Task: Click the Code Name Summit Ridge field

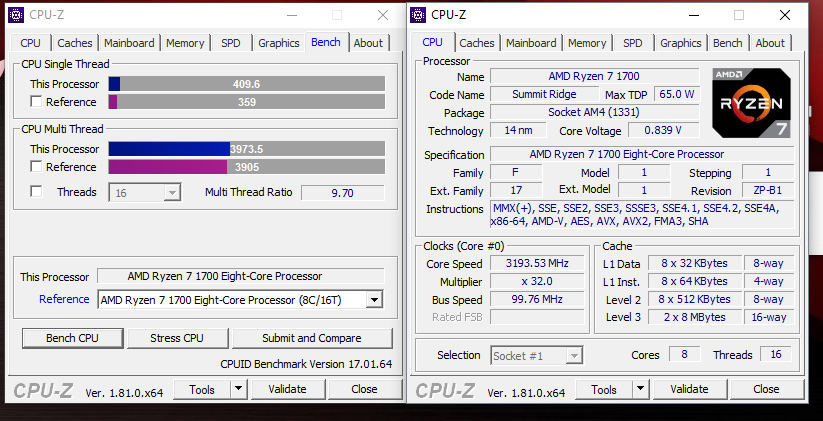Action: tap(544, 94)
